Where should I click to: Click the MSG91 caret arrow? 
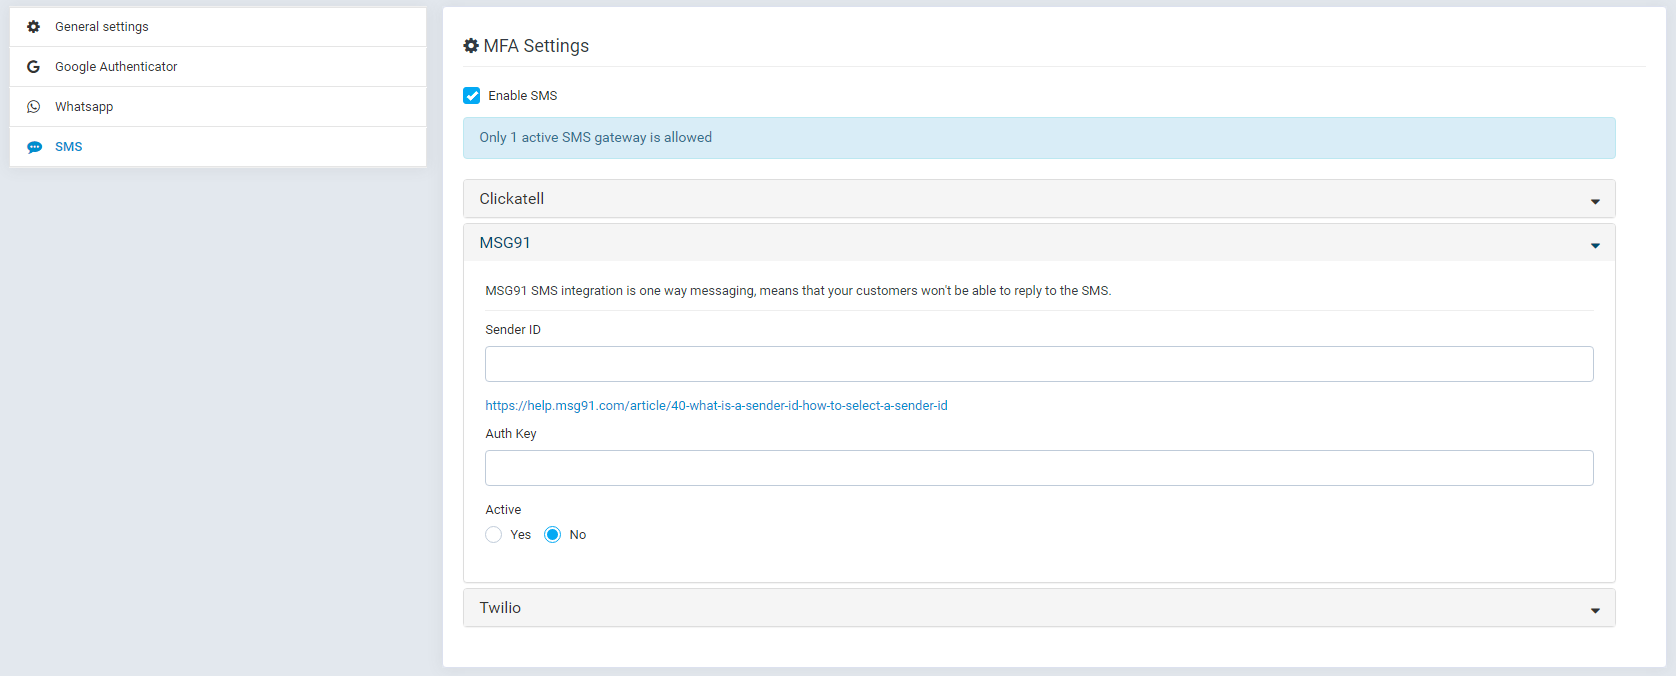pyautogui.click(x=1595, y=245)
